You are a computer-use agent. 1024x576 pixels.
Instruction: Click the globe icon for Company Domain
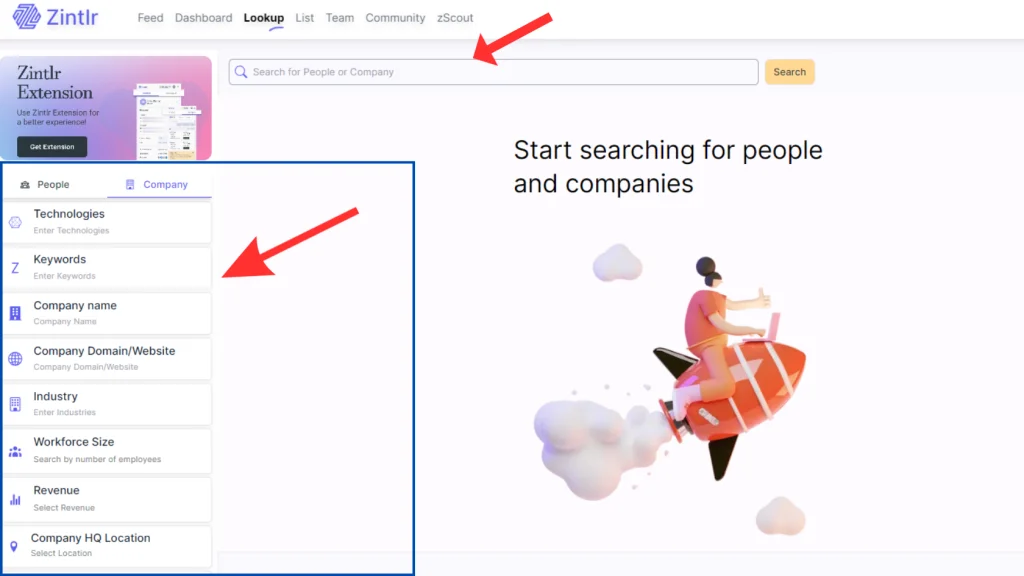[x=15, y=359]
